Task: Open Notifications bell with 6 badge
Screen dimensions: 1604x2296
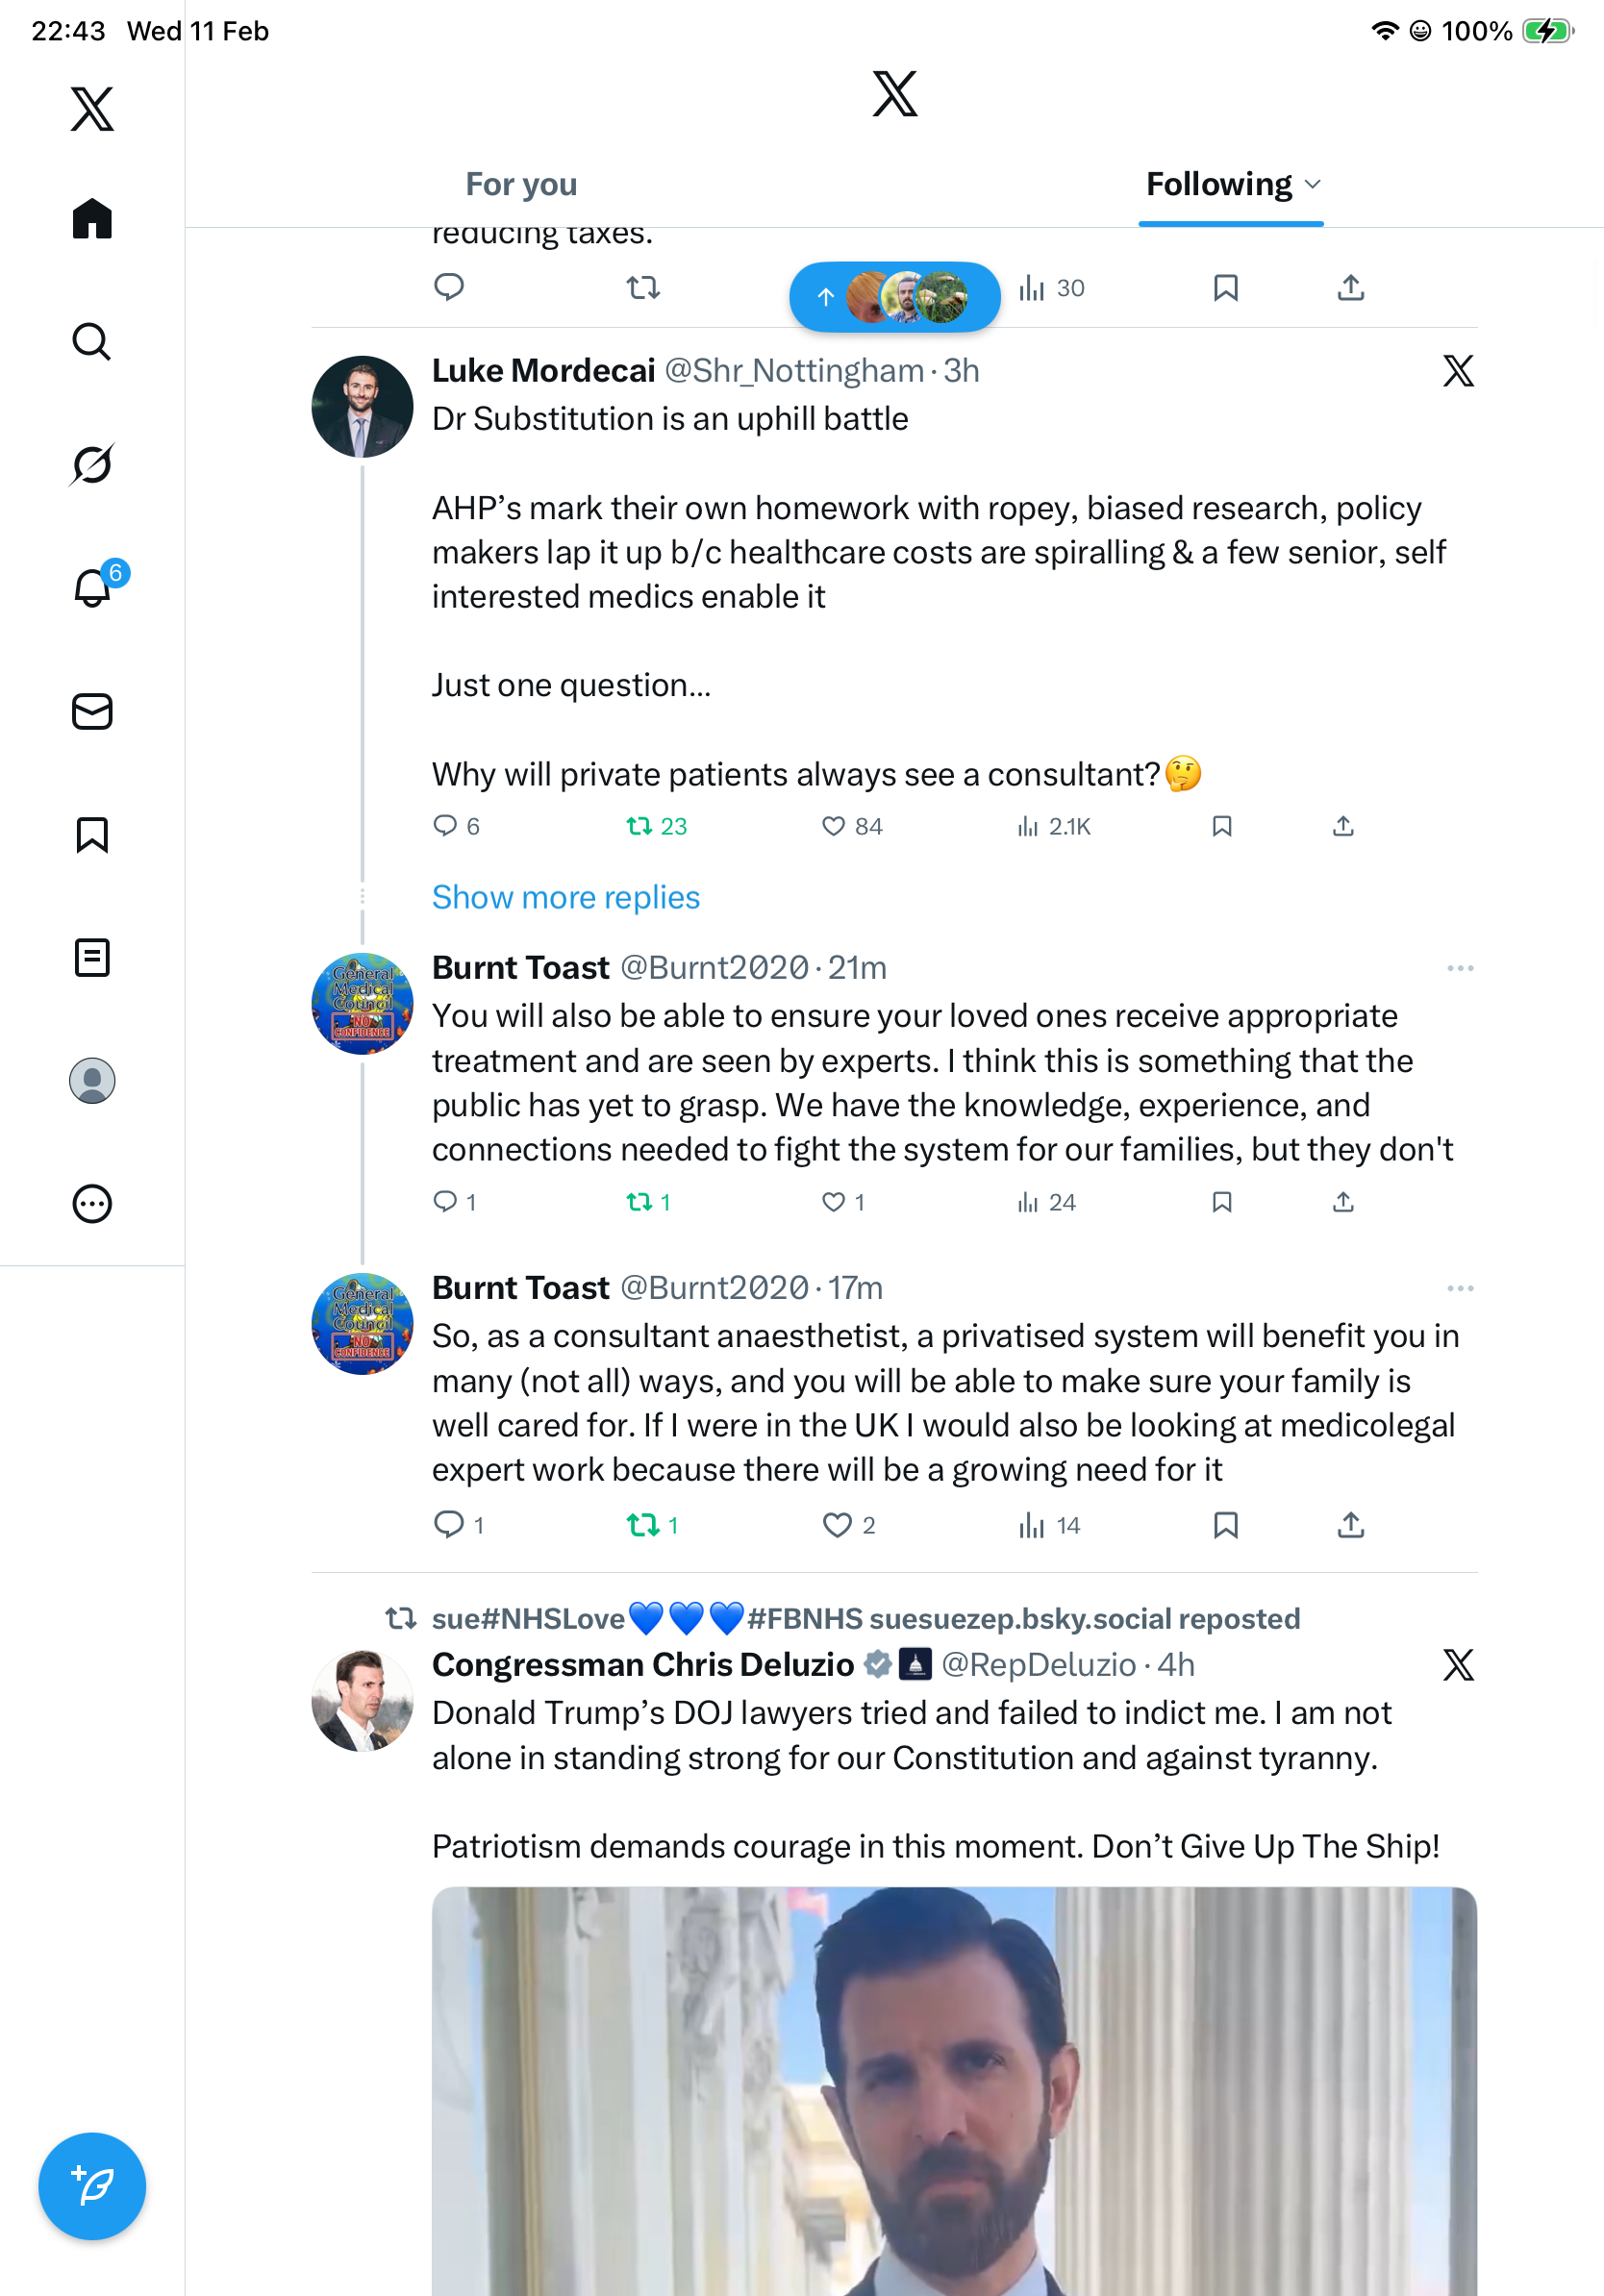Action: point(93,587)
